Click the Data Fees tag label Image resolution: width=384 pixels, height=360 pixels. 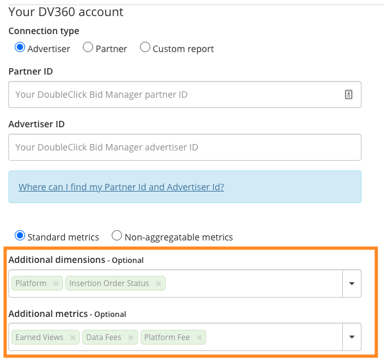click(x=104, y=337)
